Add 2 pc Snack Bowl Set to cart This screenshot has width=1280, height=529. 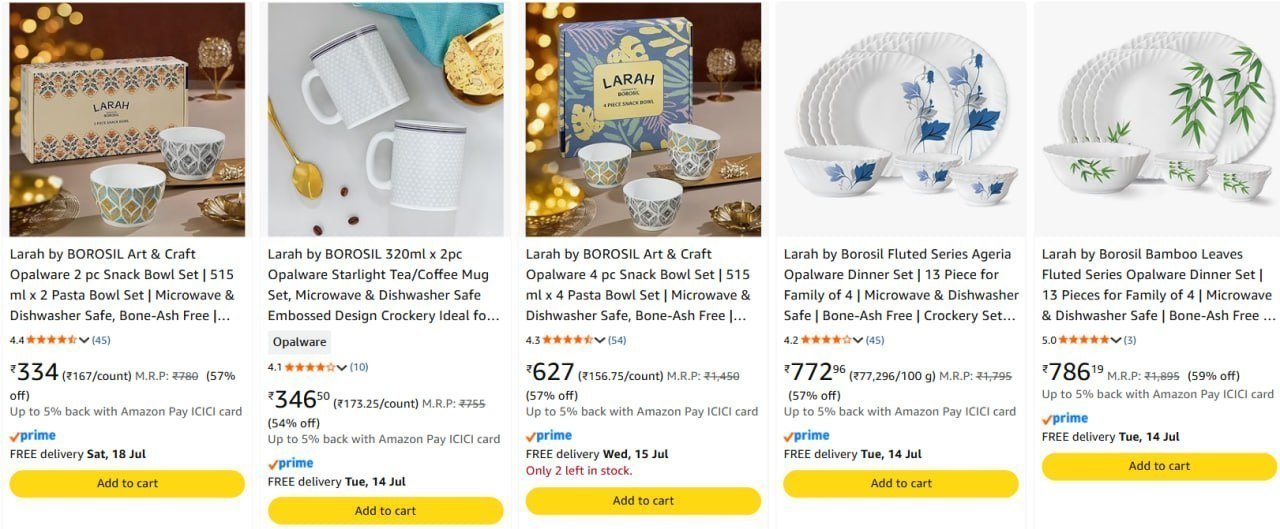point(127,483)
